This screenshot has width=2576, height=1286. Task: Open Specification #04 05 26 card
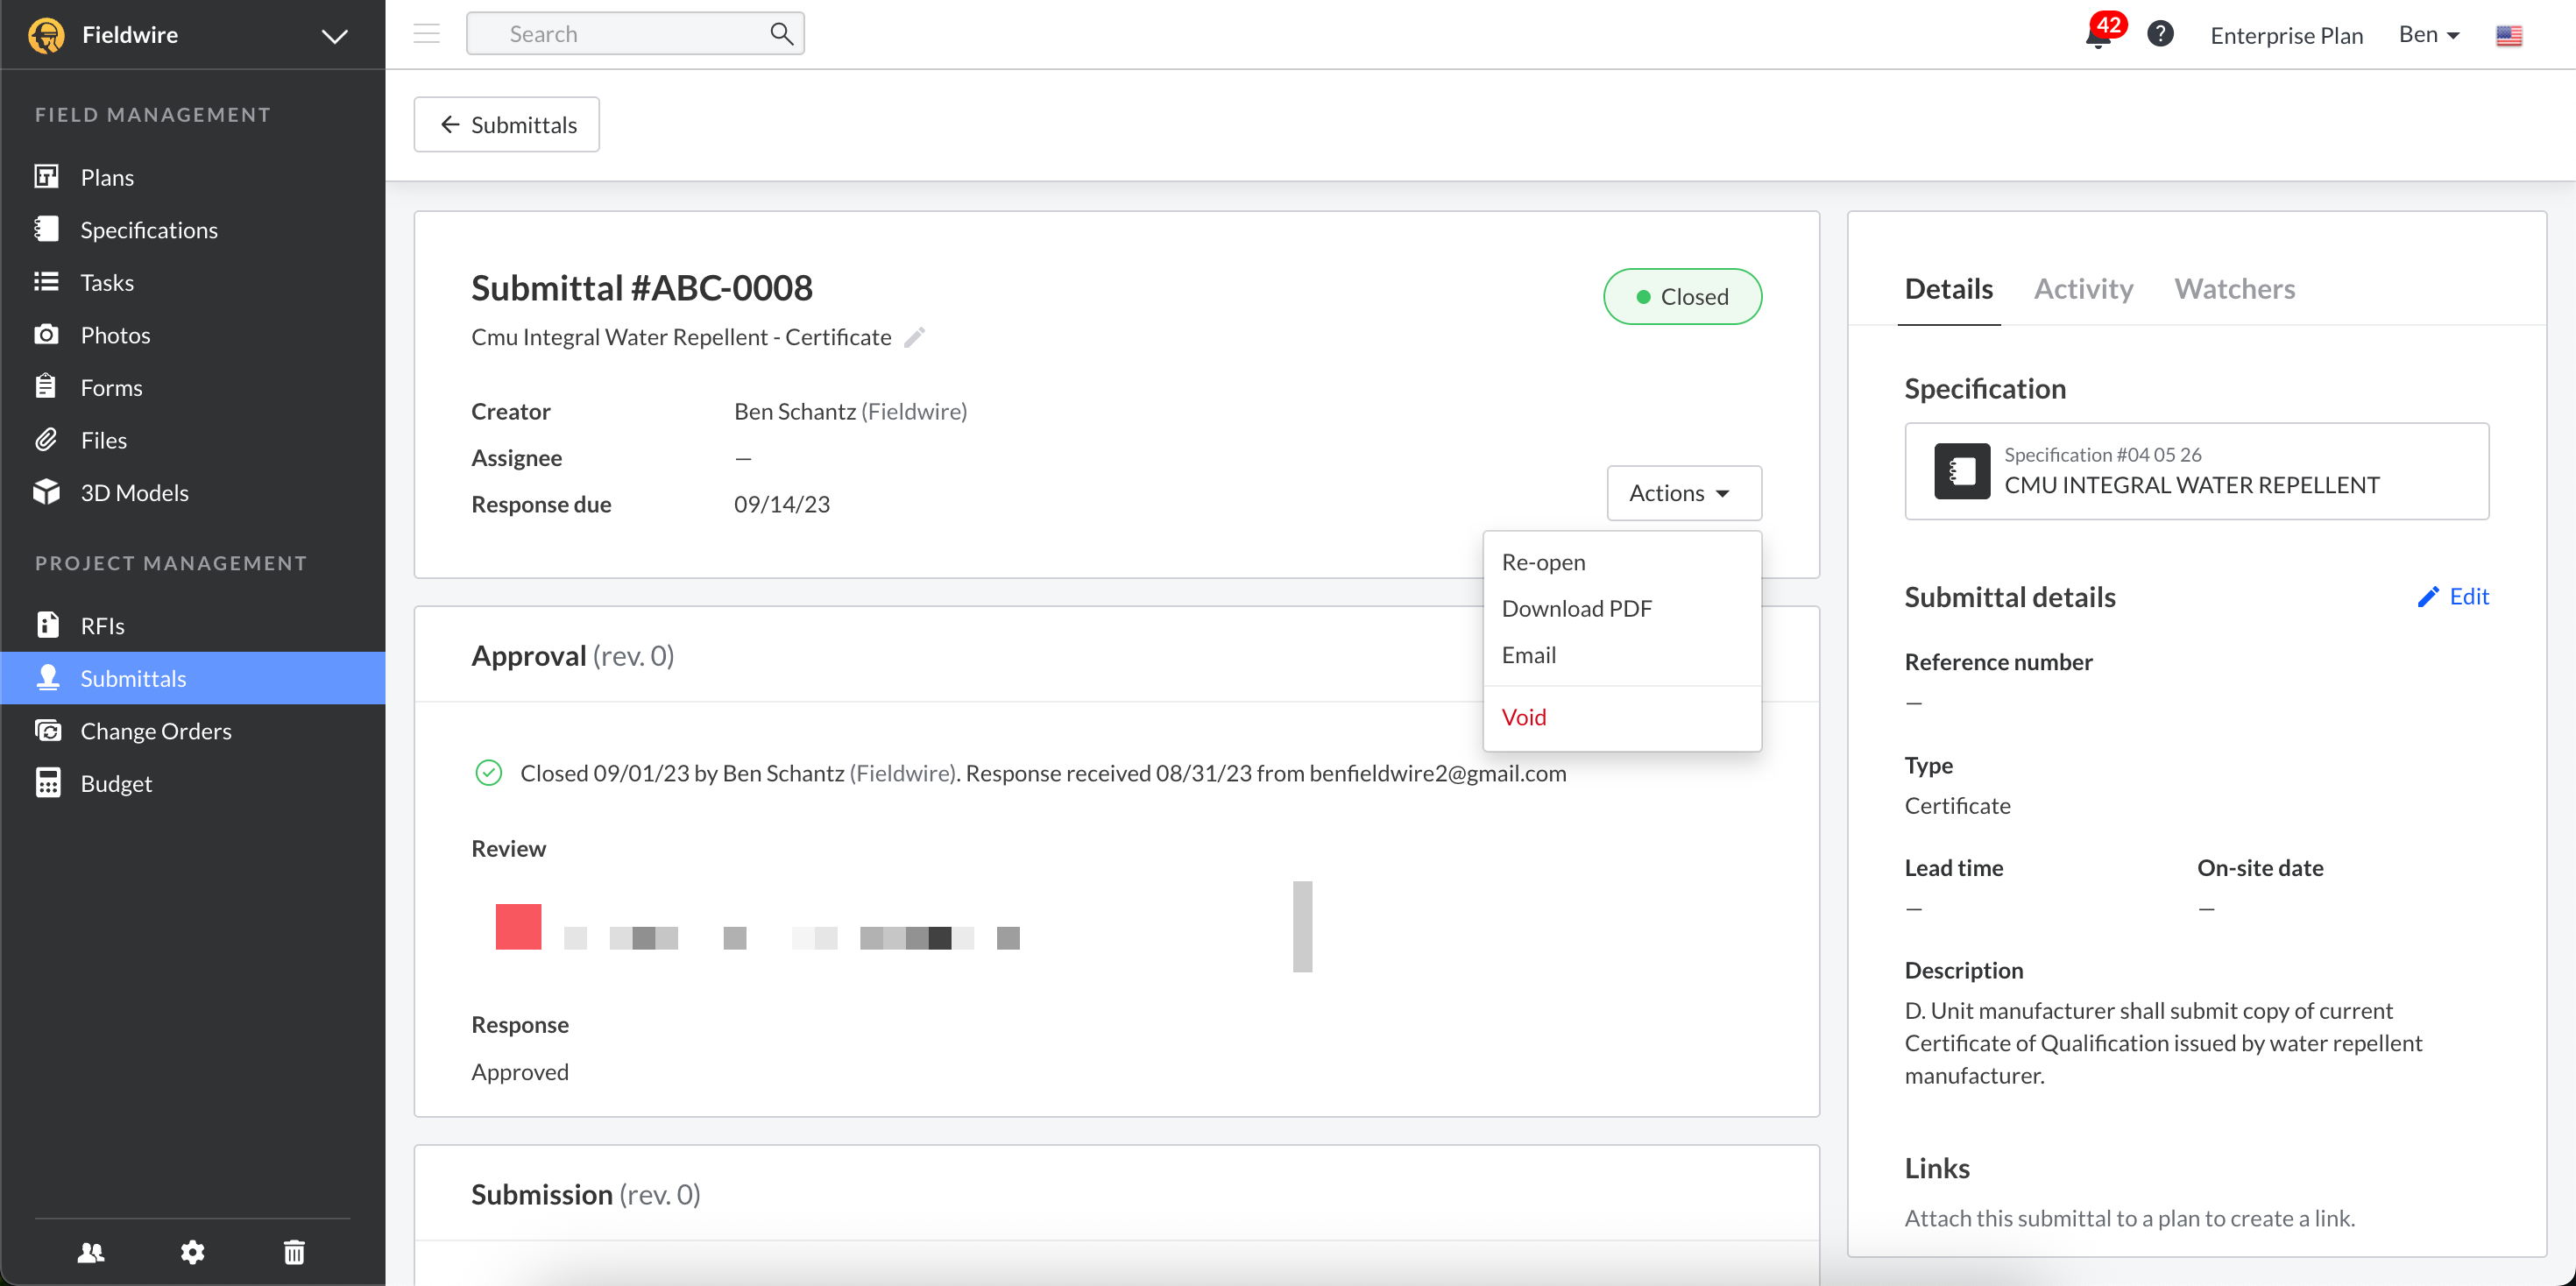point(2196,471)
